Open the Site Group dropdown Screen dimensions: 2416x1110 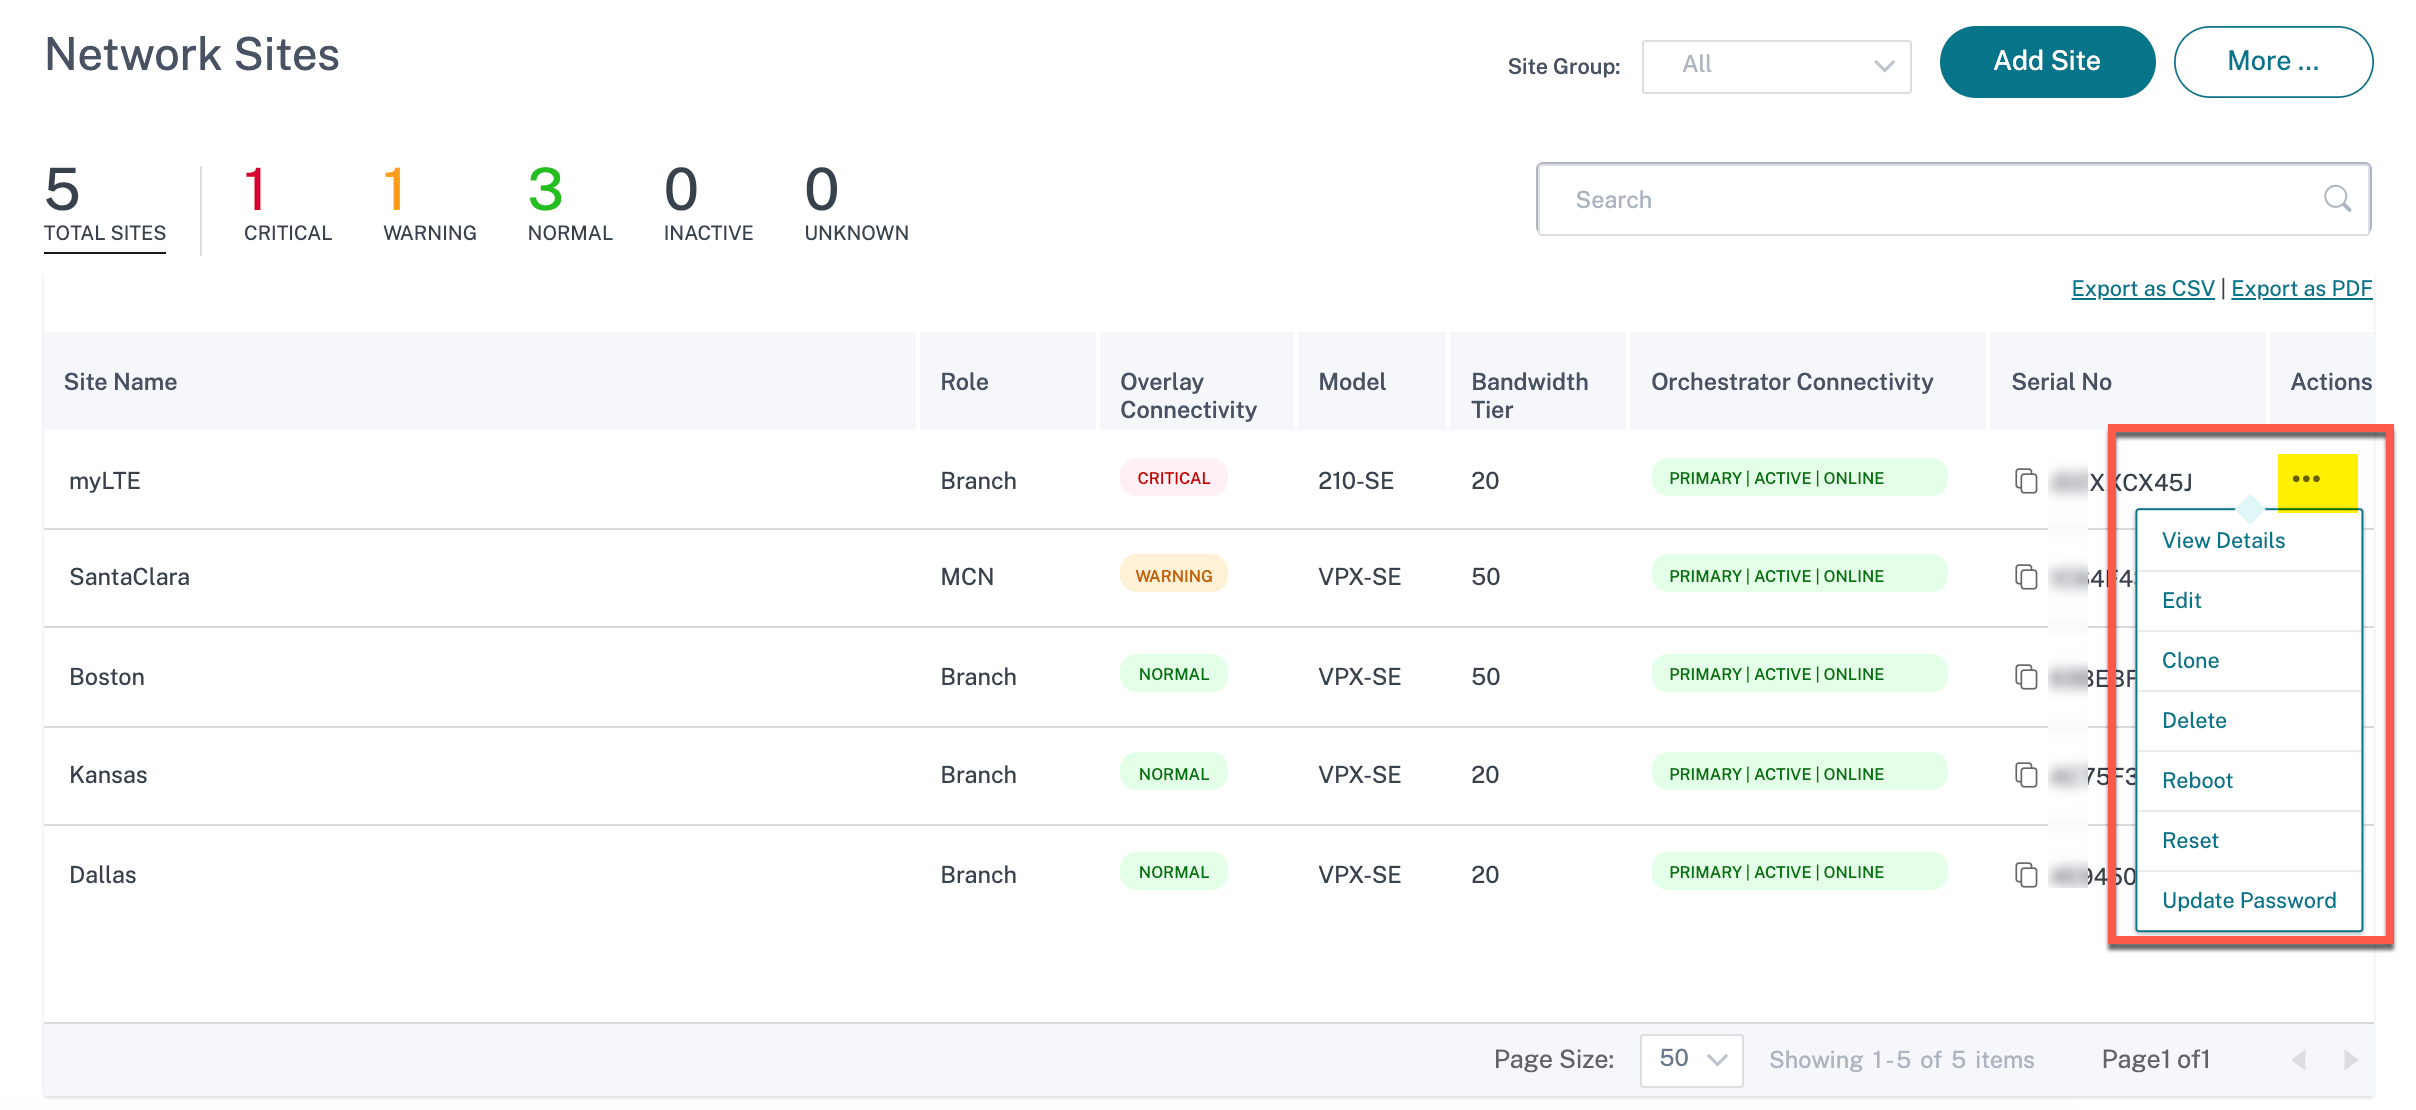click(1776, 66)
